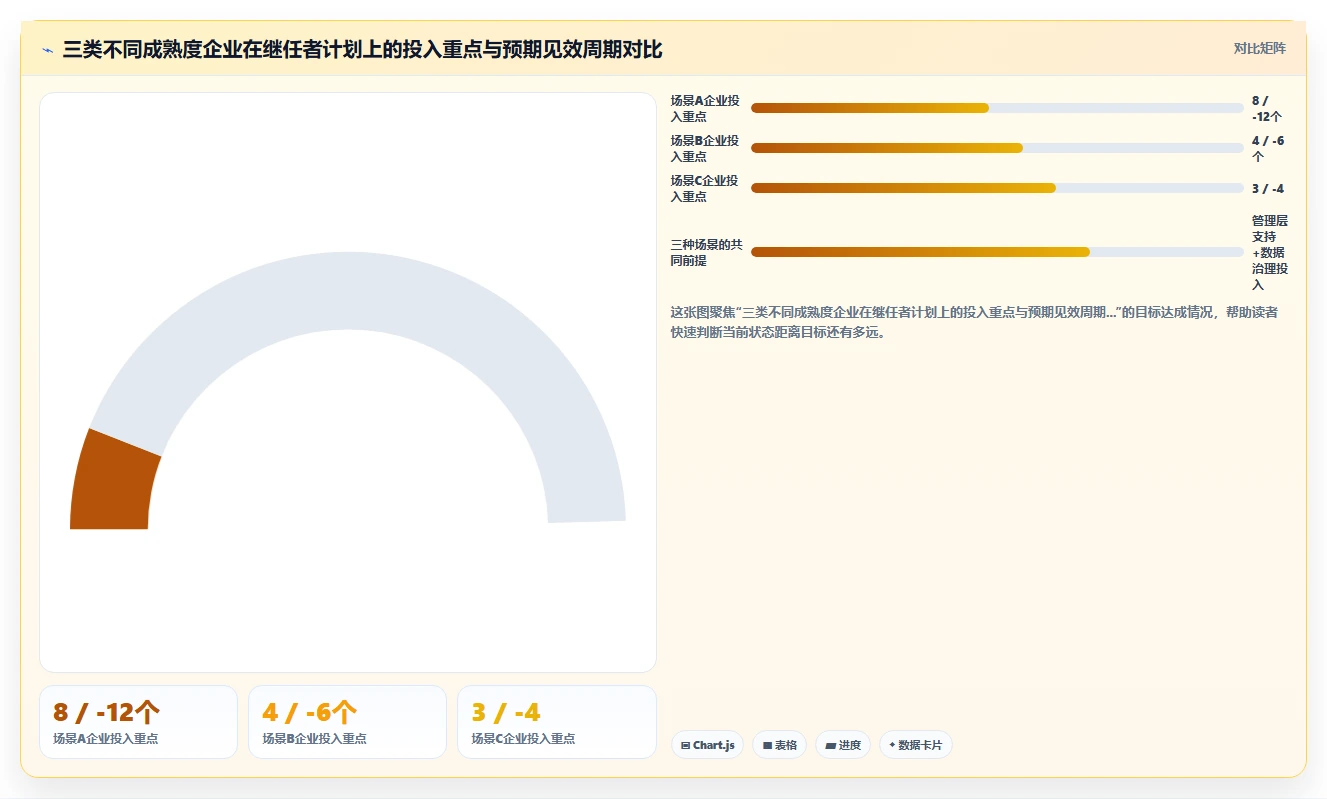Click the 数据卡片 chip icon

tap(892, 745)
